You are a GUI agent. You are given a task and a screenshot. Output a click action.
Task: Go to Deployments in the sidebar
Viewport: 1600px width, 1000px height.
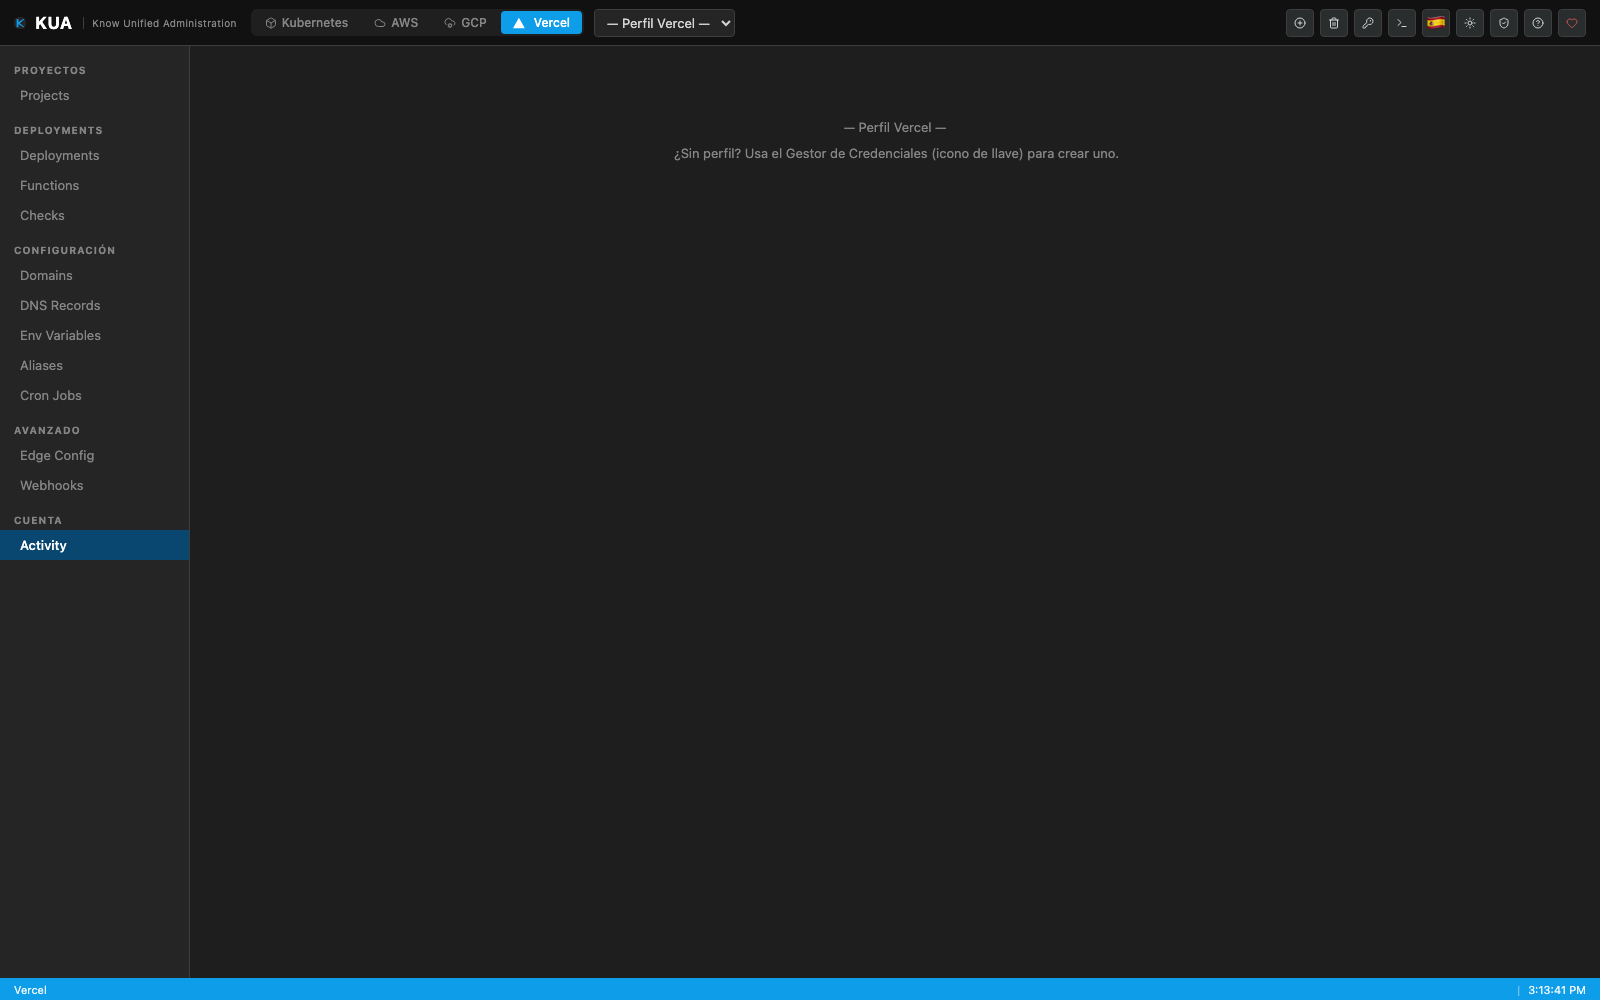click(x=95, y=156)
